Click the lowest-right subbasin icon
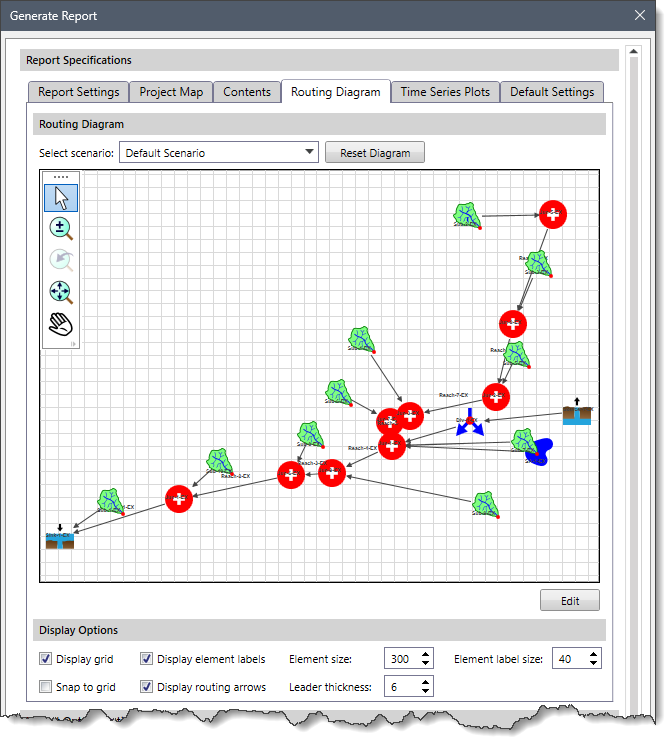 point(486,505)
